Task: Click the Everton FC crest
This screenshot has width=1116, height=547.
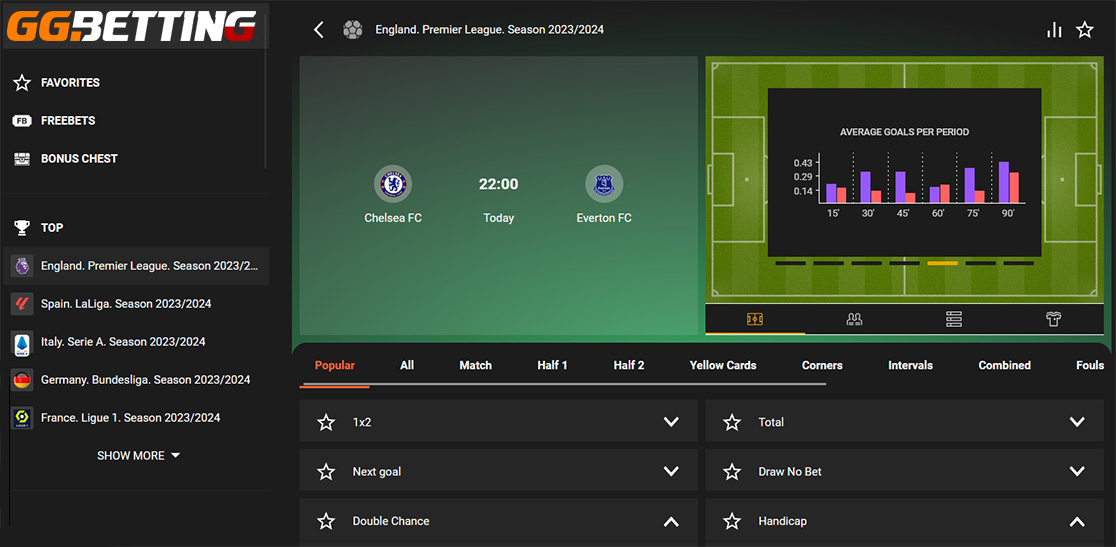Action: pyautogui.click(x=604, y=184)
